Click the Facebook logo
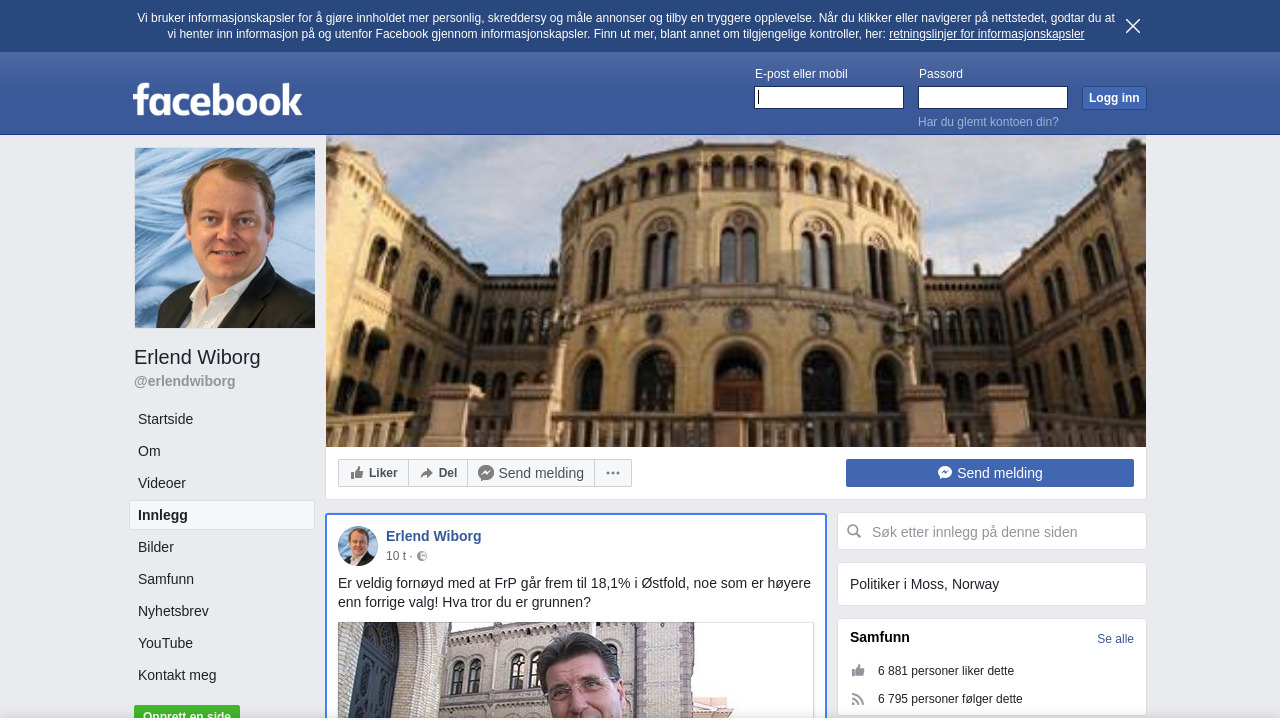This screenshot has width=1280, height=720. [218, 99]
